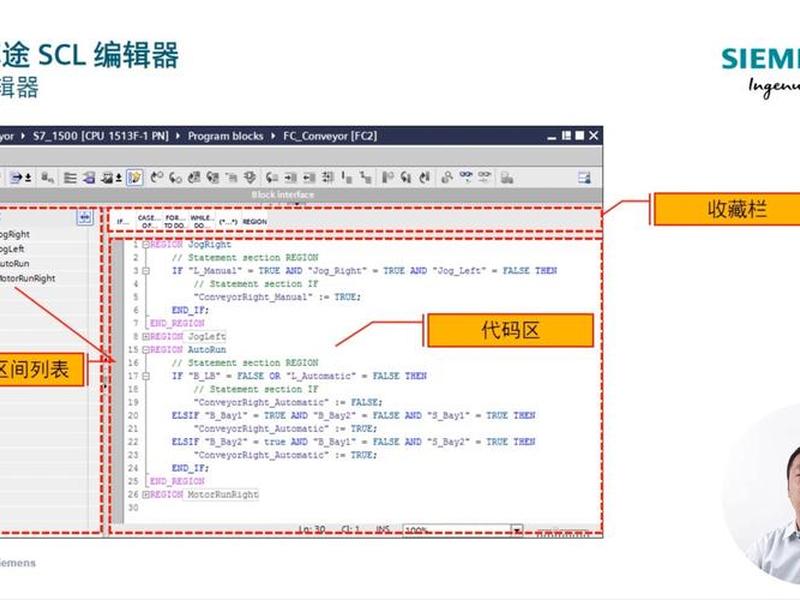
Task: Click the Ln: 30 status indicator
Action: tap(312, 530)
